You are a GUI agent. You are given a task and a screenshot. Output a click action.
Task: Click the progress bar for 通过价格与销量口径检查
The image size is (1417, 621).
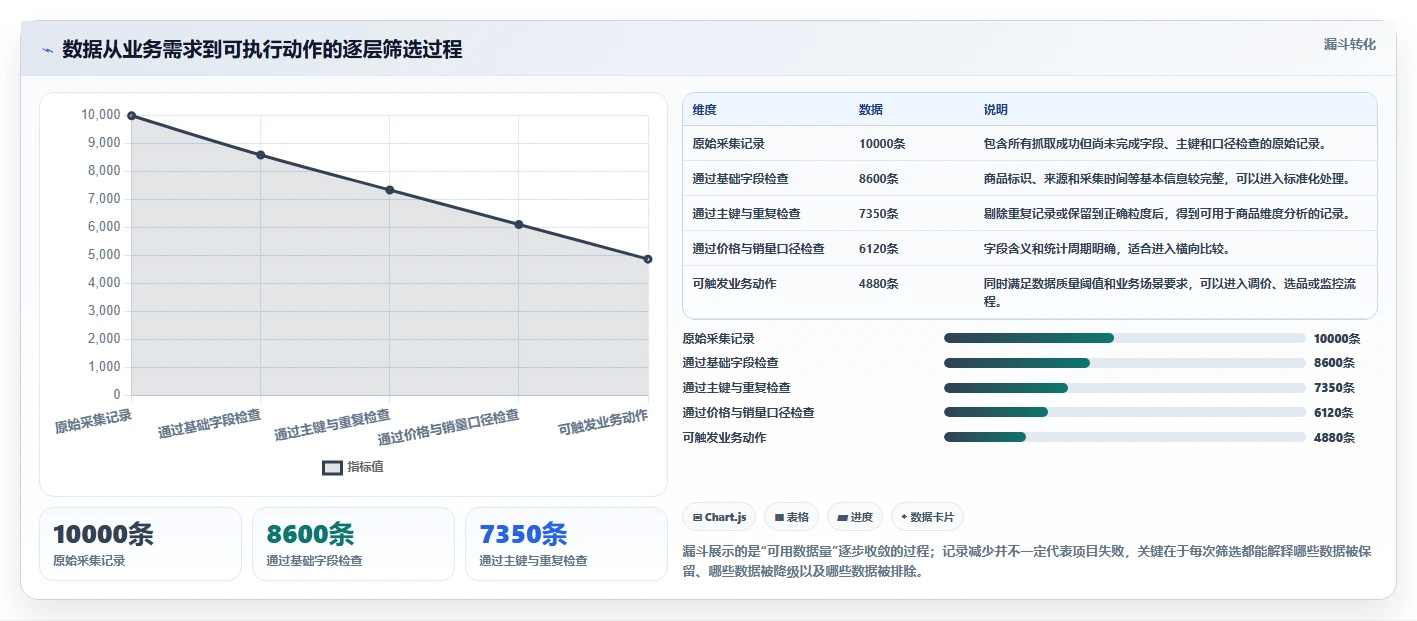click(x=1124, y=412)
